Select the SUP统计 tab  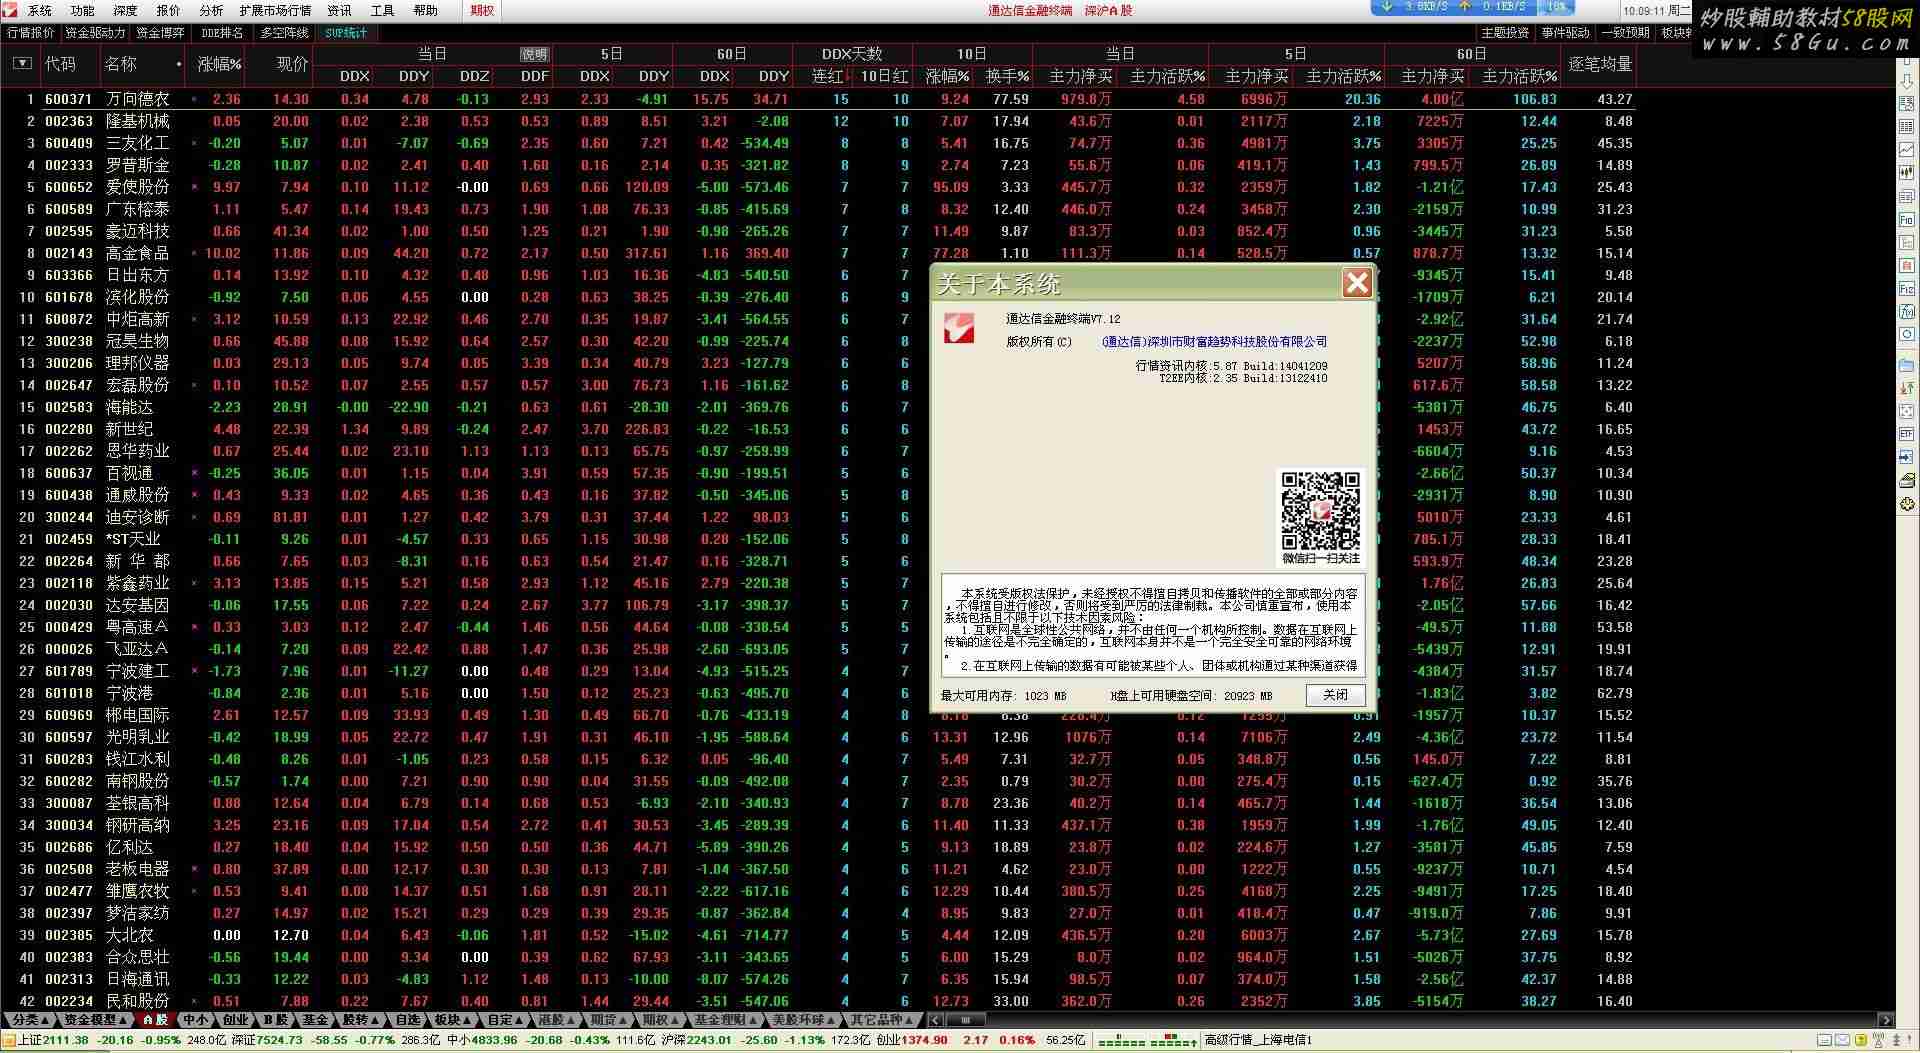click(x=346, y=33)
